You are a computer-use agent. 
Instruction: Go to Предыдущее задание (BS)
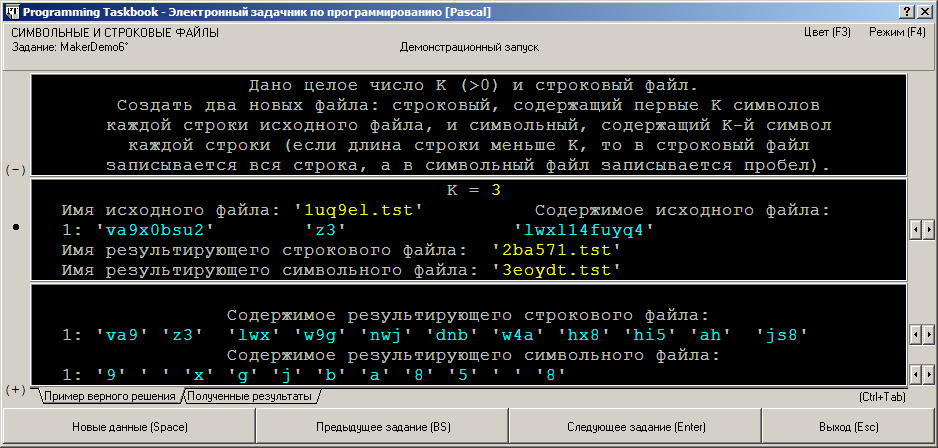382,427
